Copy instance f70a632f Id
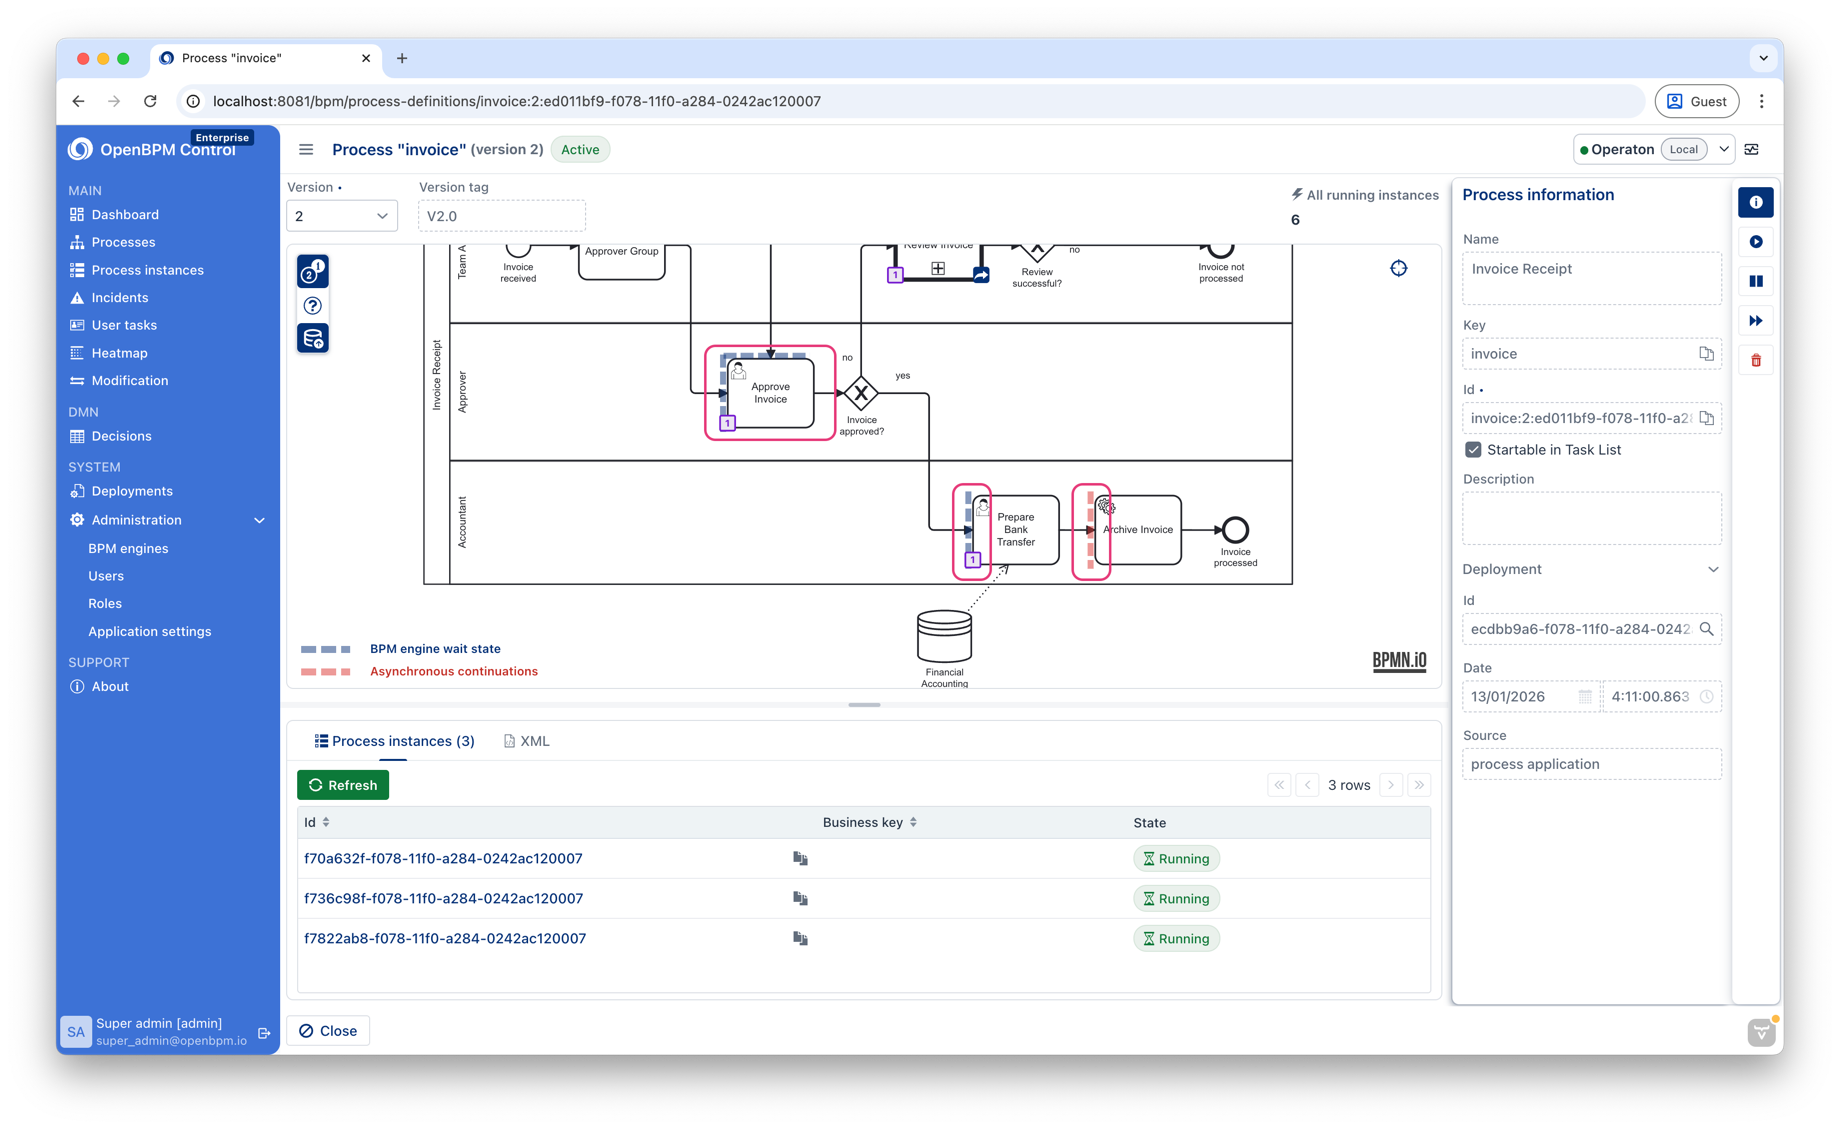 coord(800,859)
